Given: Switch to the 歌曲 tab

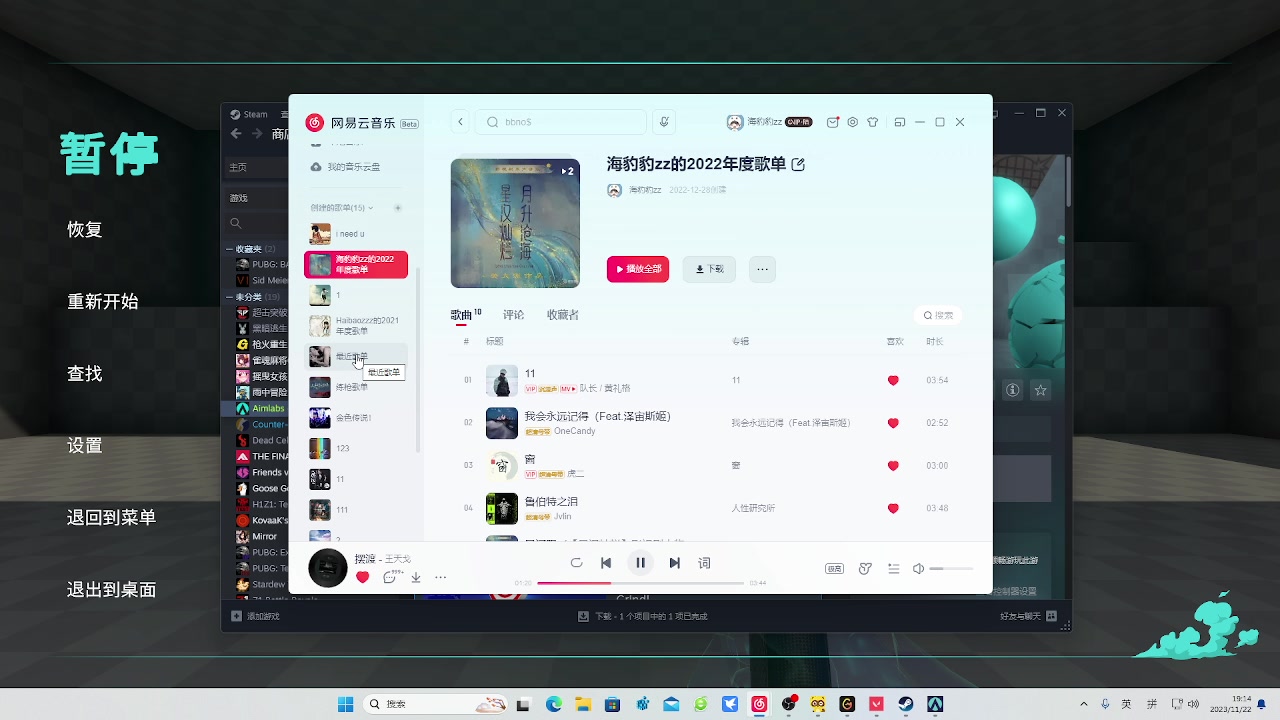Looking at the screenshot, I should (x=461, y=315).
